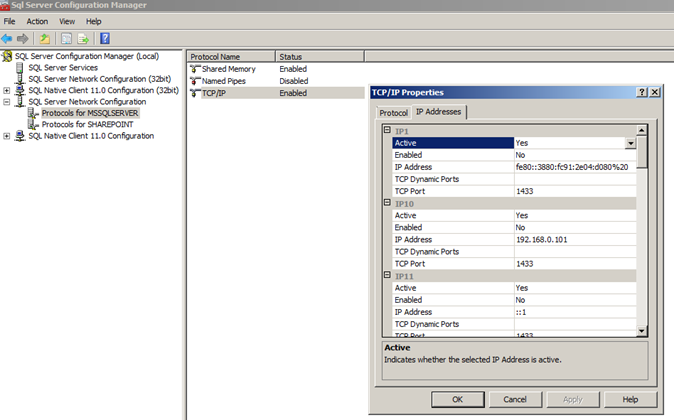
Task: Click the SQL Server Services node icon
Action: coord(20,67)
